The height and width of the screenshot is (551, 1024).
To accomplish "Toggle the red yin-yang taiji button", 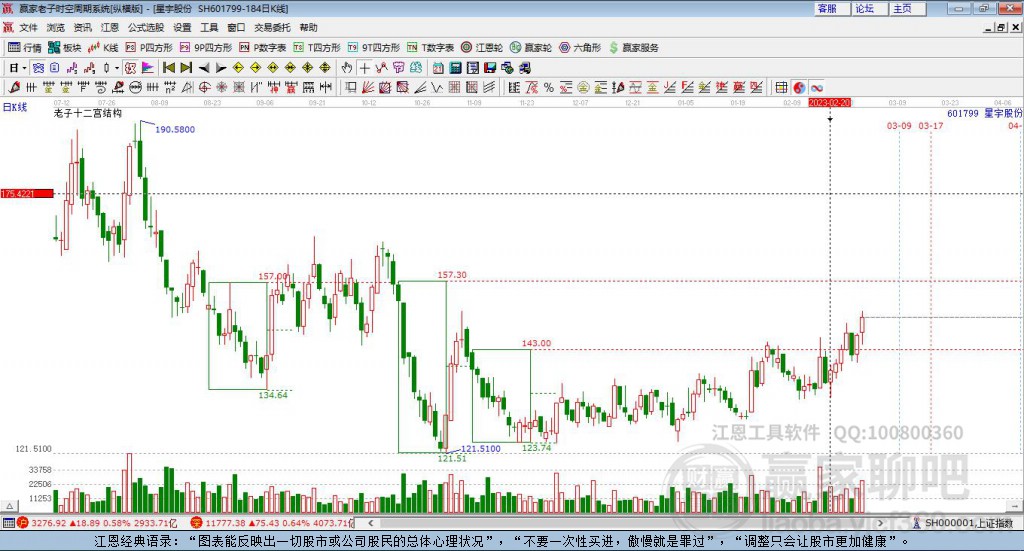I will (799, 87).
